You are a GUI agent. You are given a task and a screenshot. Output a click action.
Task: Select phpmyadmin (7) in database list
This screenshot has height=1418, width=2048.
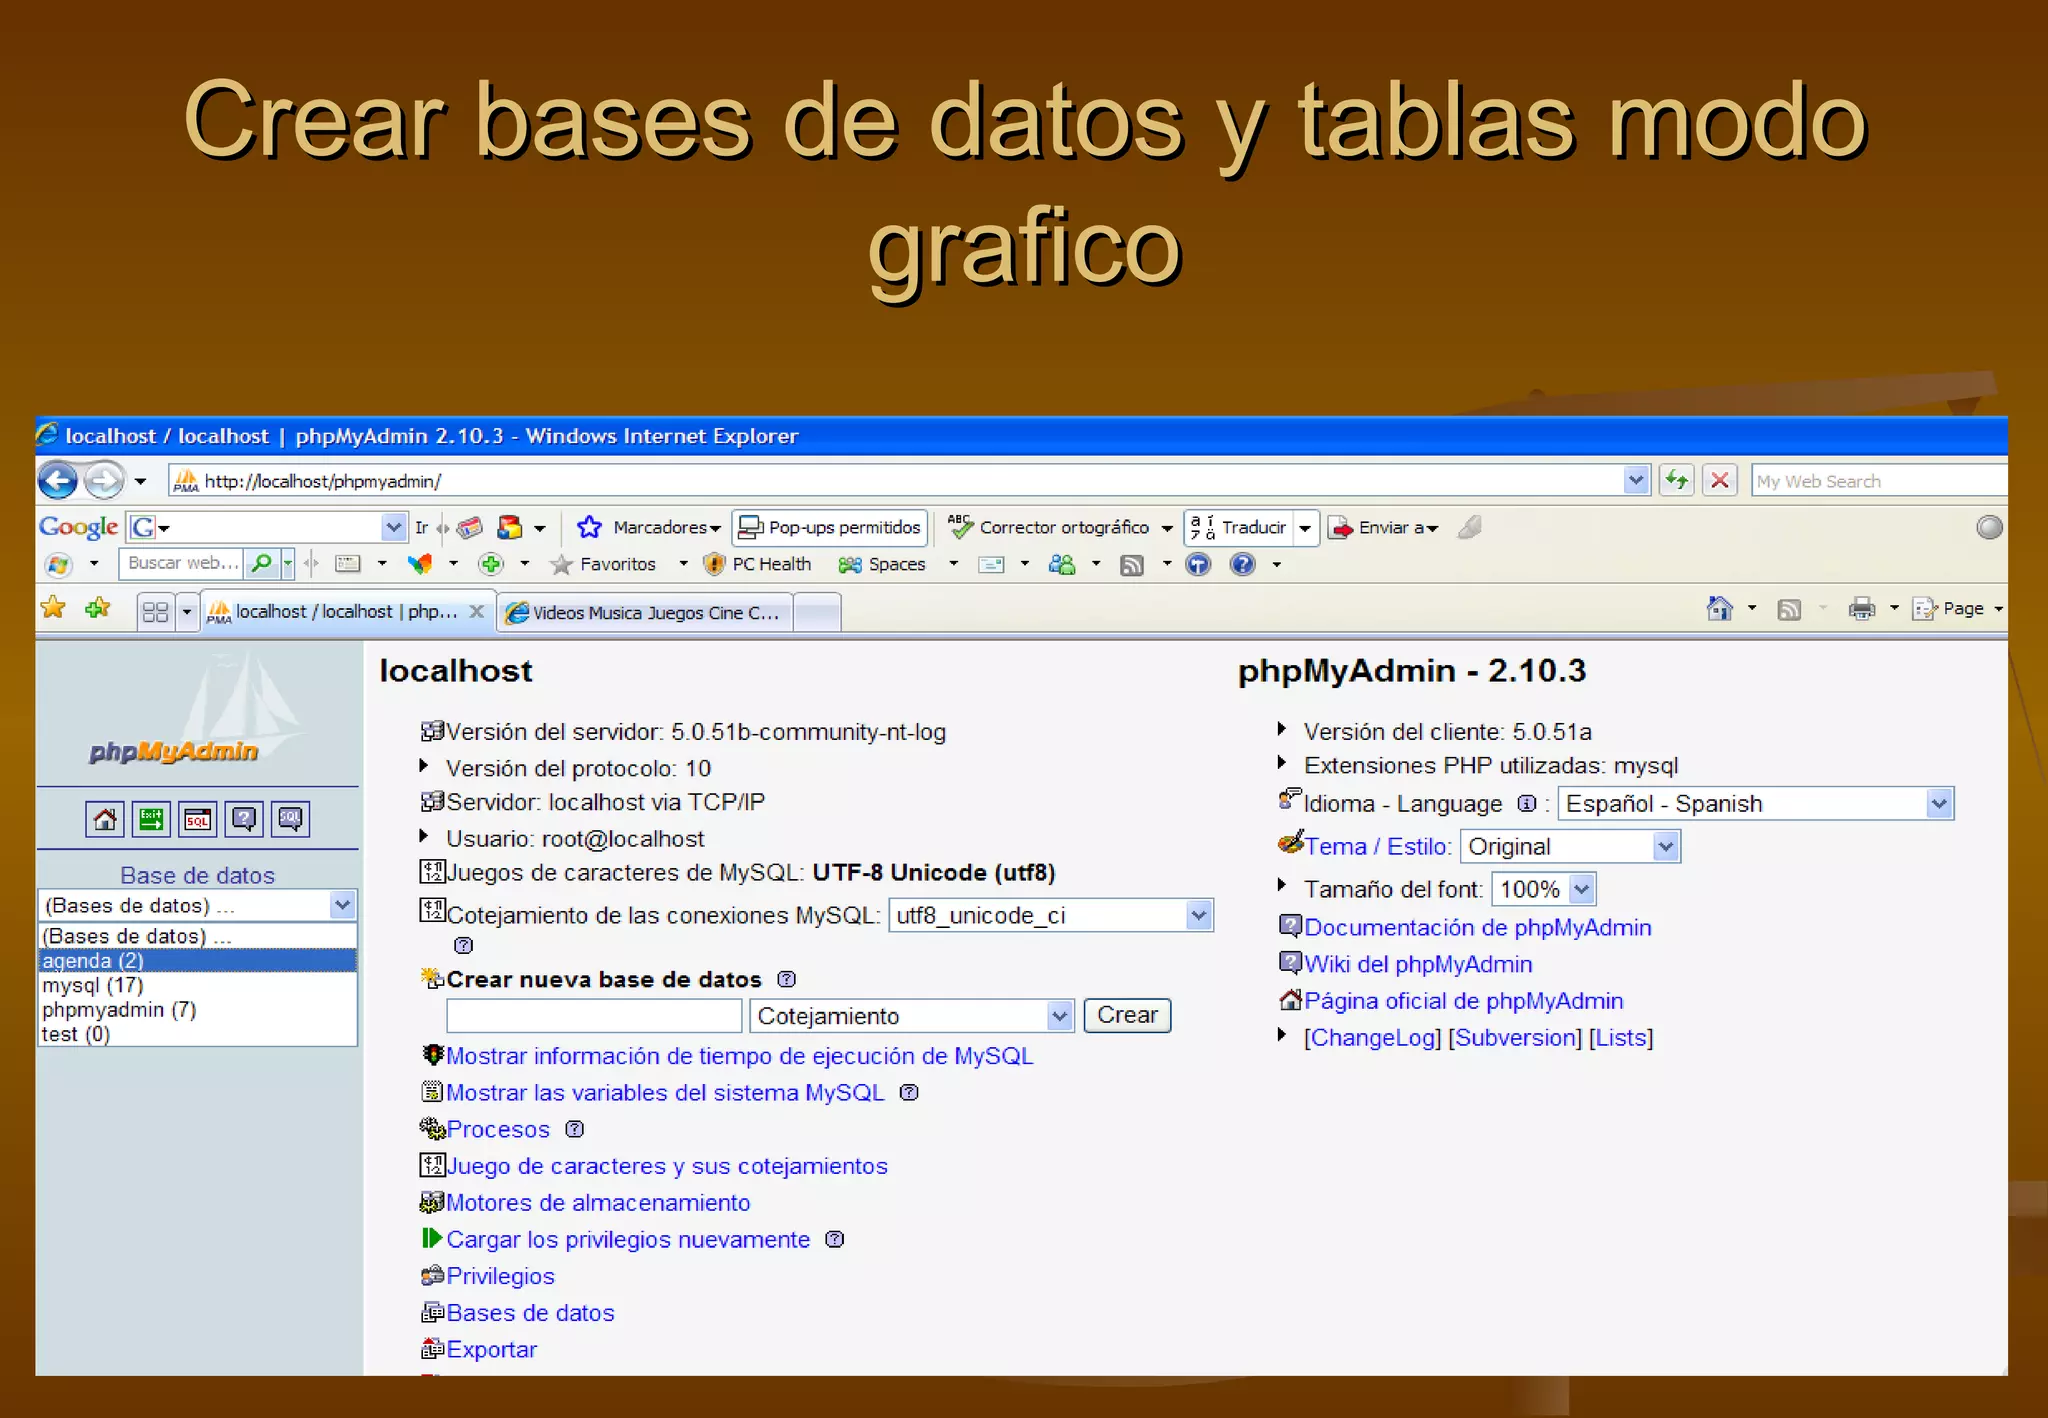click(197, 1009)
